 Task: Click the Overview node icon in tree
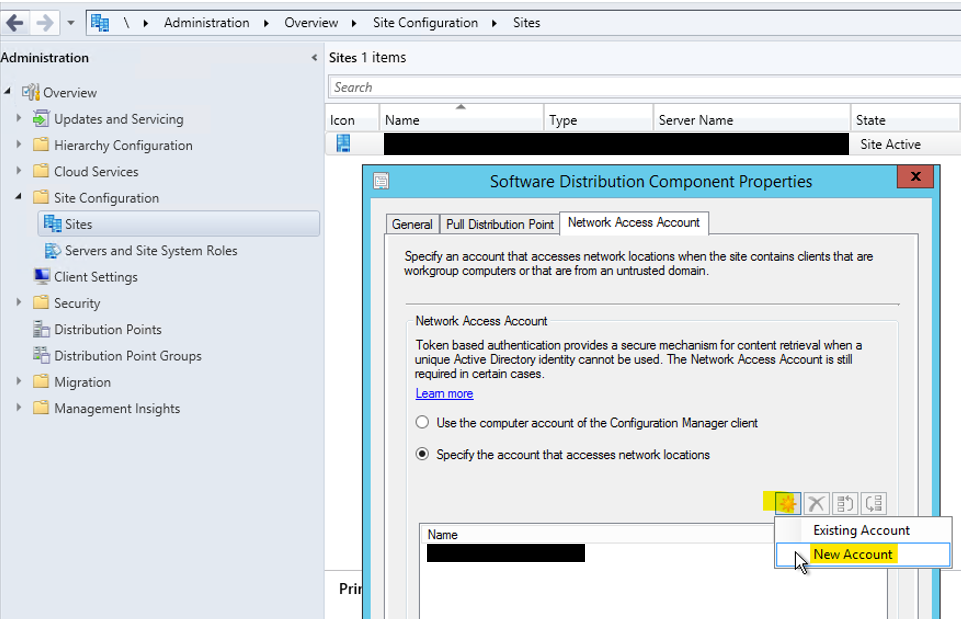[31, 93]
